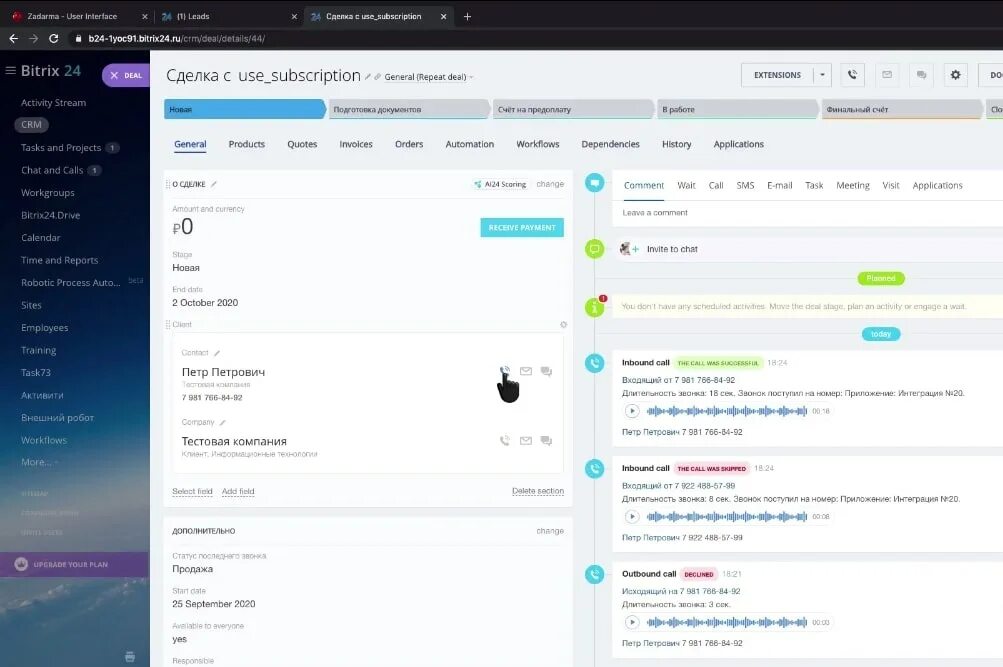Select the Task activity tab
The width and height of the screenshot is (1003, 667).
814,185
